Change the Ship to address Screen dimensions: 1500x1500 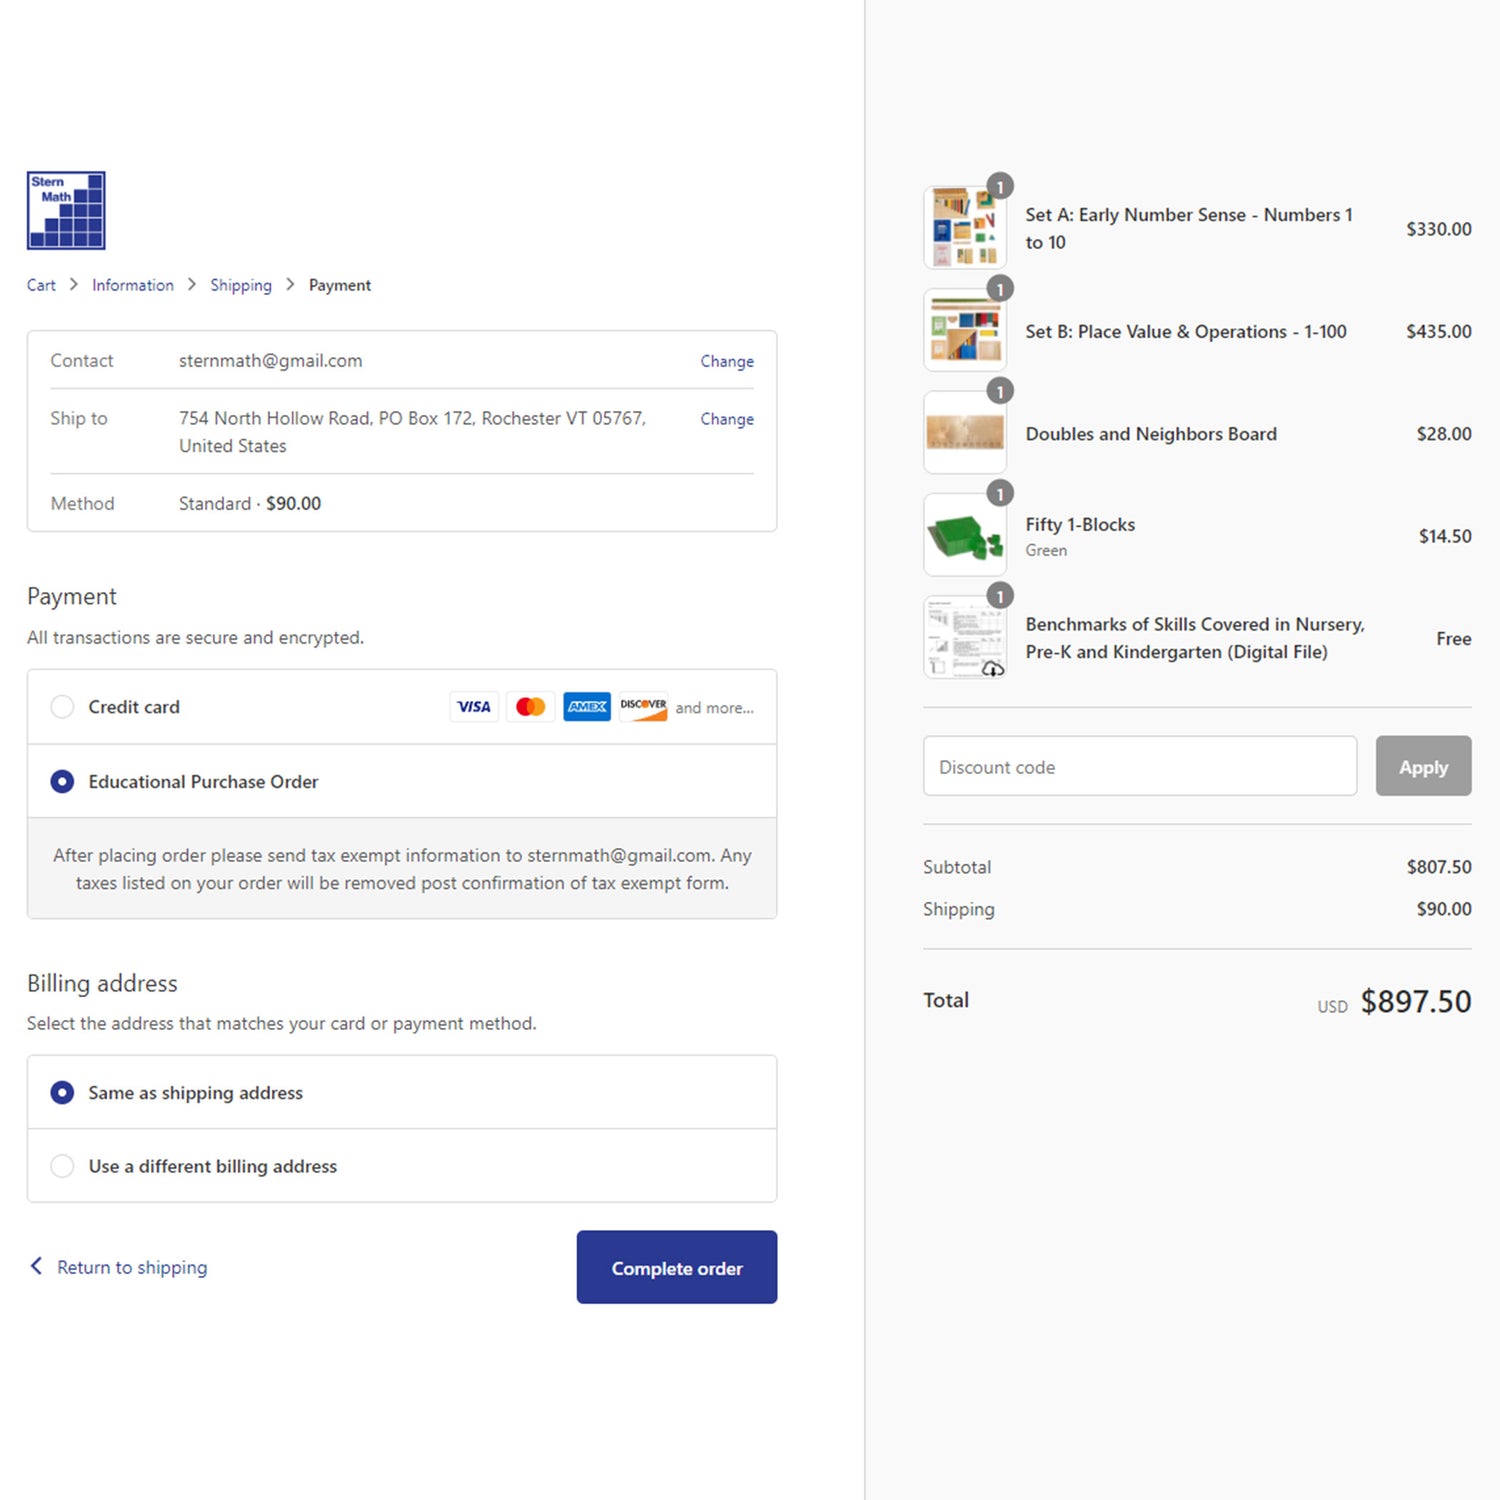click(x=727, y=419)
